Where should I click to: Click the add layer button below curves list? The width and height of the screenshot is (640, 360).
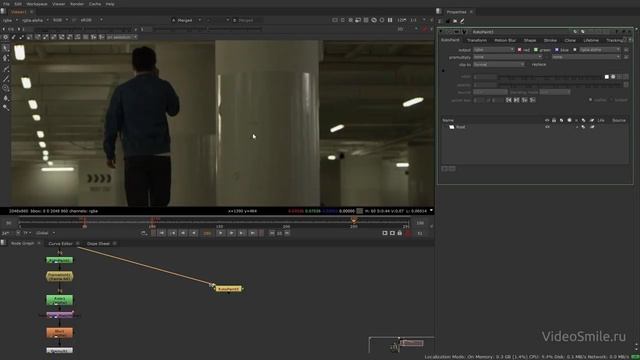pos(445,169)
